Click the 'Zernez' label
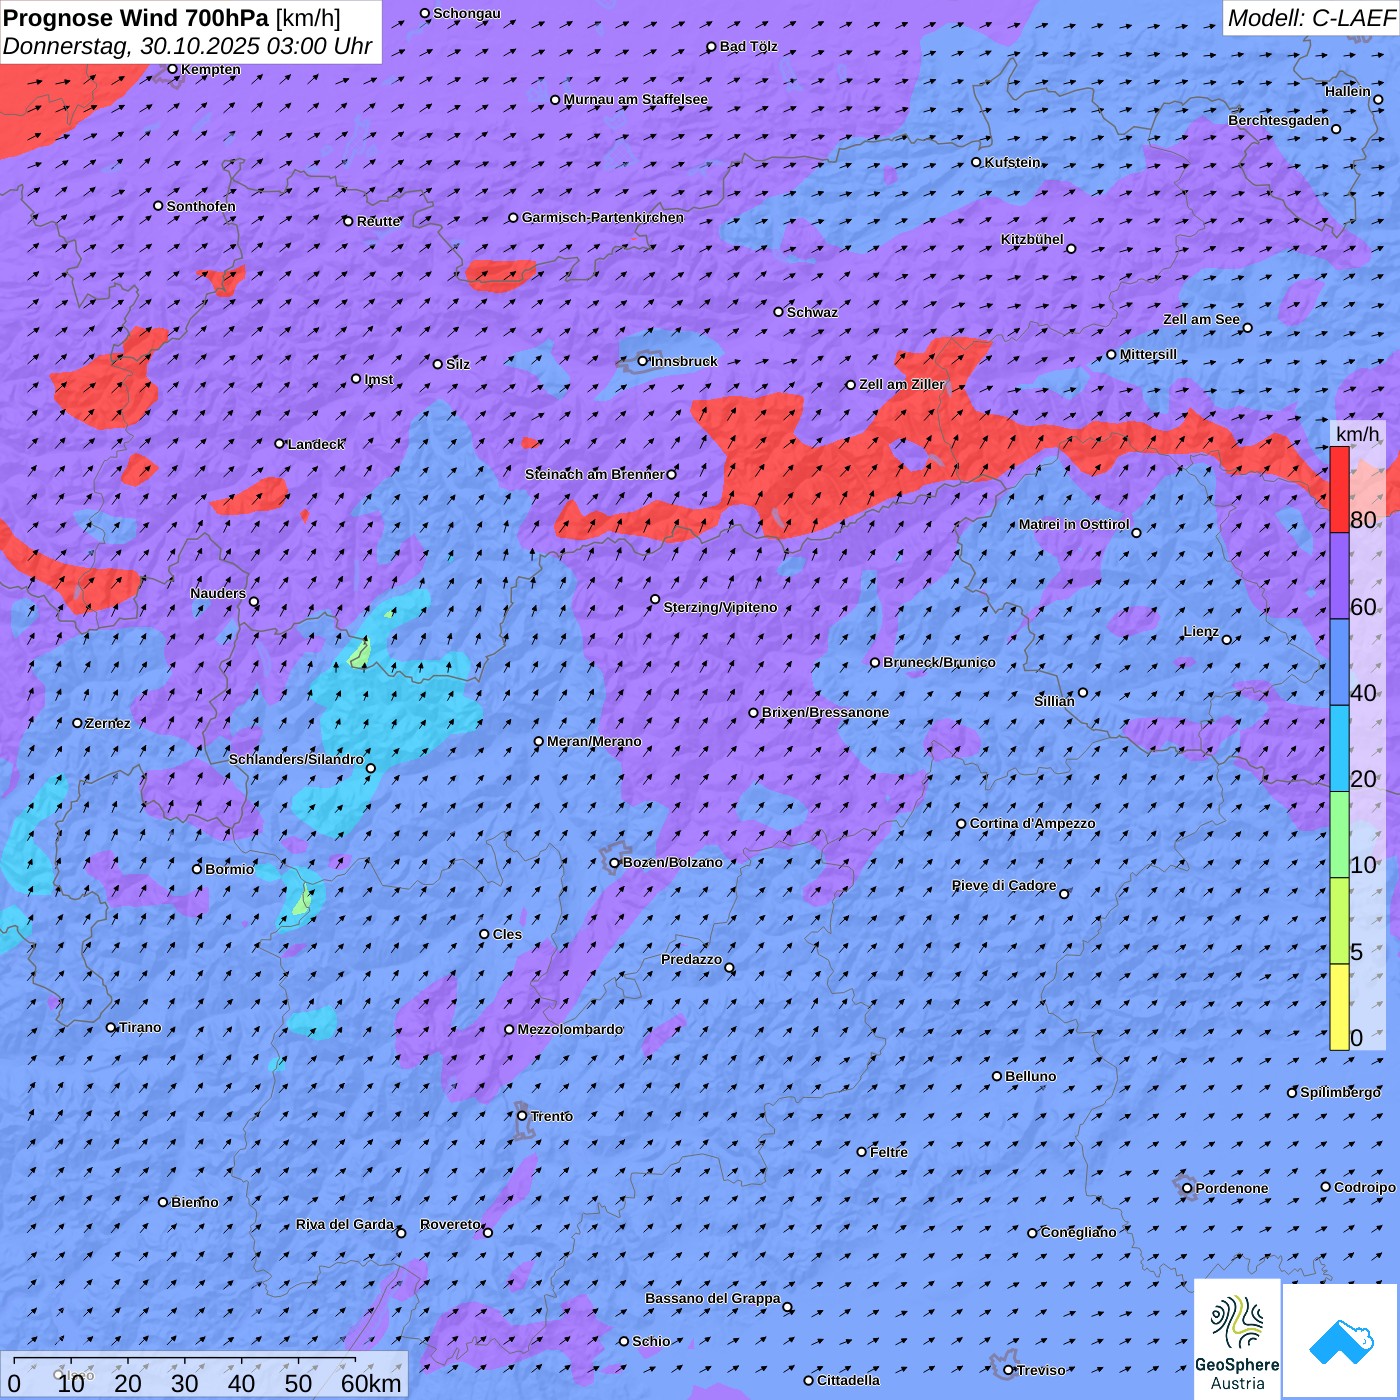This screenshot has height=1400, width=1400. coord(108,723)
